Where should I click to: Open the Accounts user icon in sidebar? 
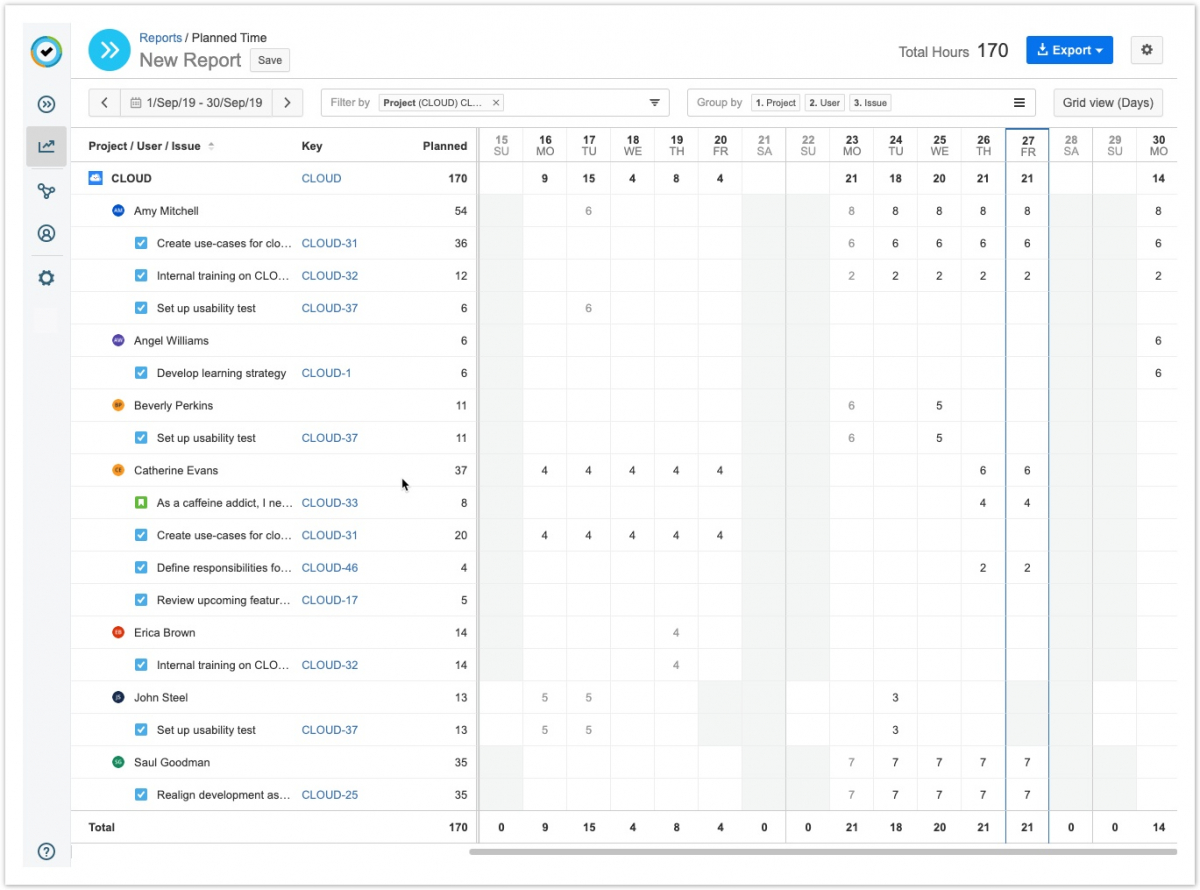[x=46, y=234]
